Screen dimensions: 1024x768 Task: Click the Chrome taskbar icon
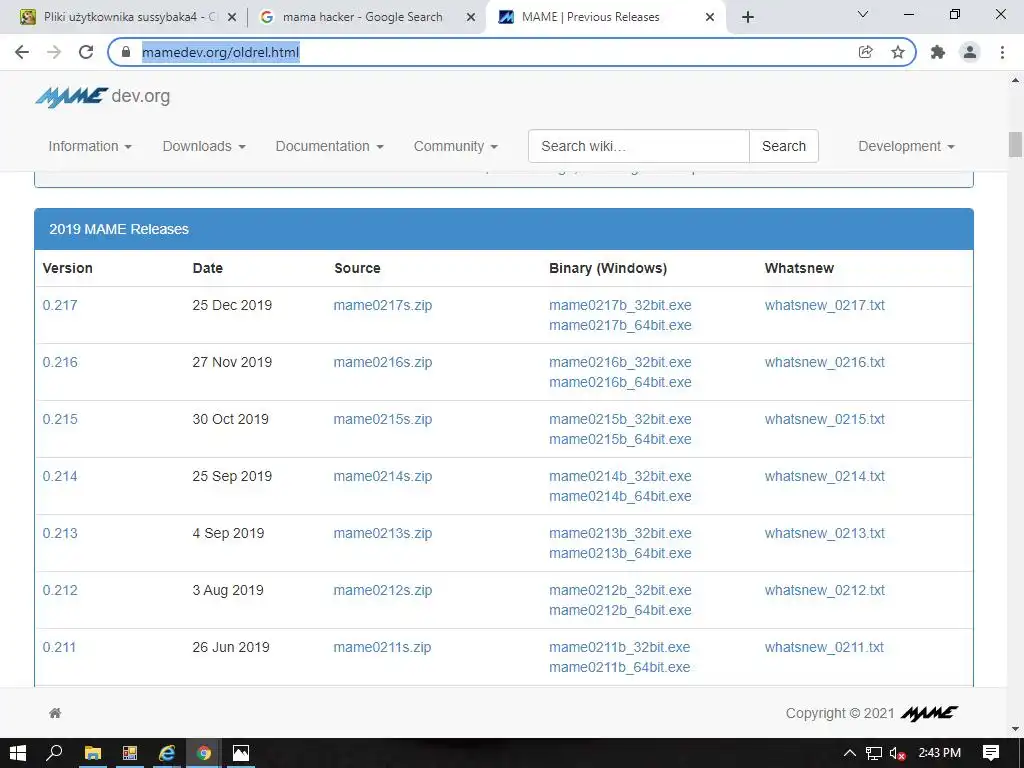tap(204, 753)
